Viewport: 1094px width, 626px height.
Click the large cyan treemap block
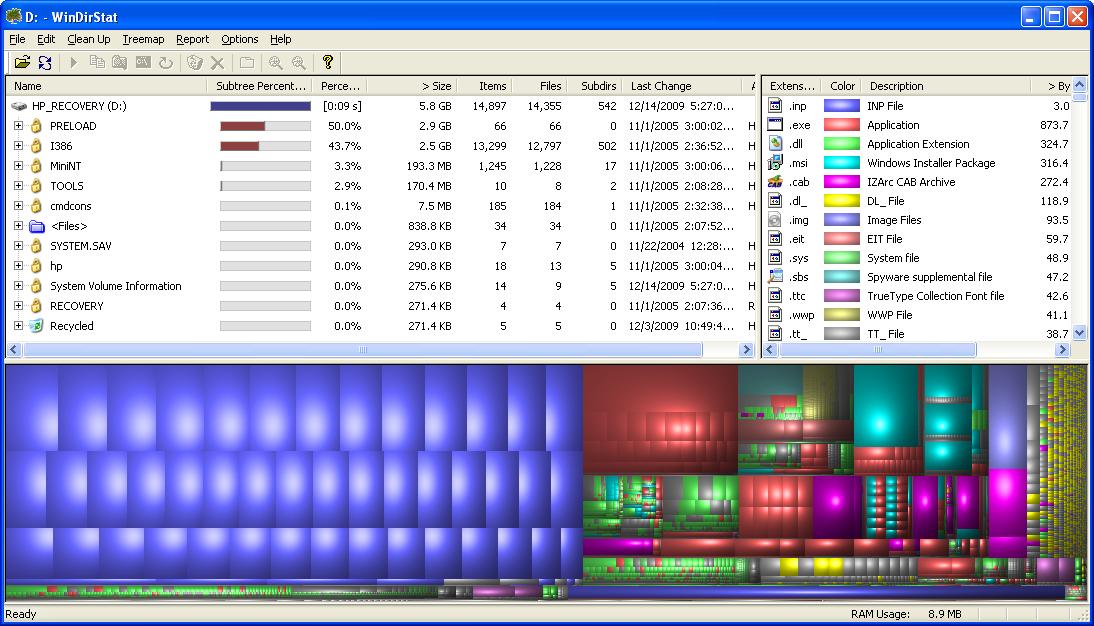(x=885, y=406)
